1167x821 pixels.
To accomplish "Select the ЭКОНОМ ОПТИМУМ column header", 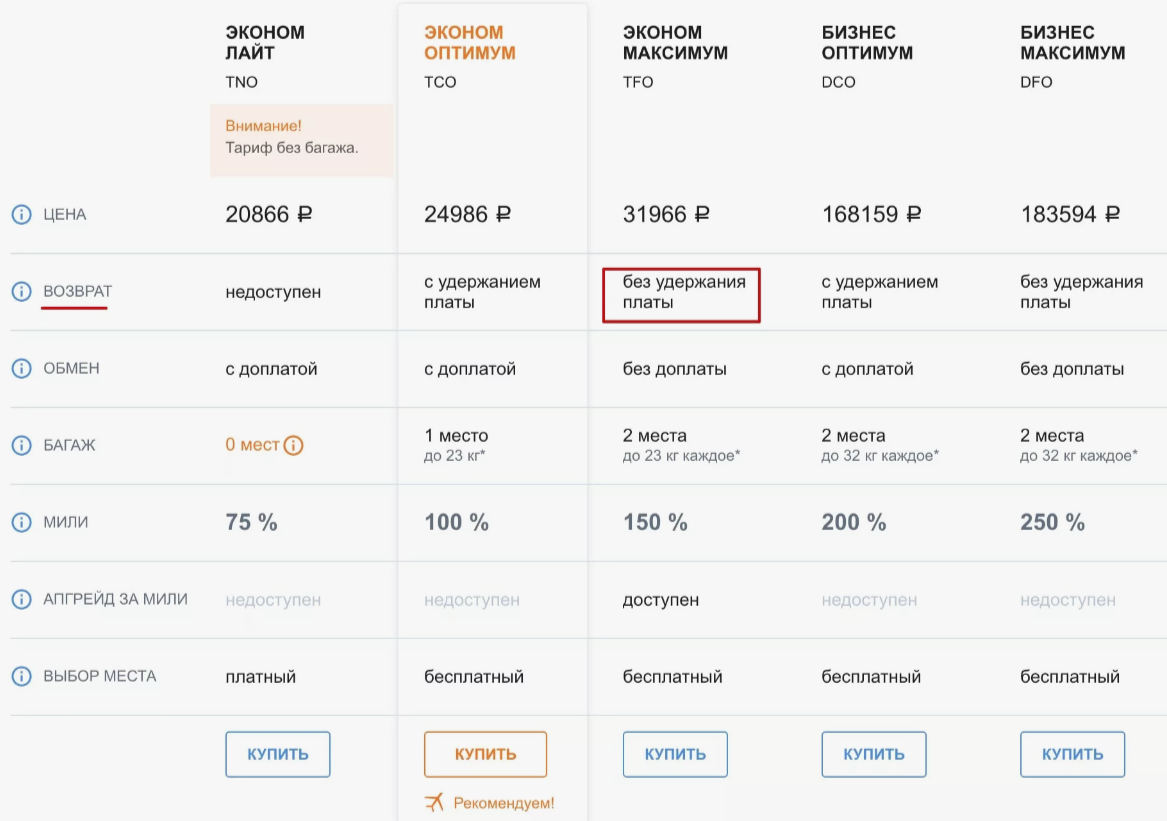I will [470, 42].
